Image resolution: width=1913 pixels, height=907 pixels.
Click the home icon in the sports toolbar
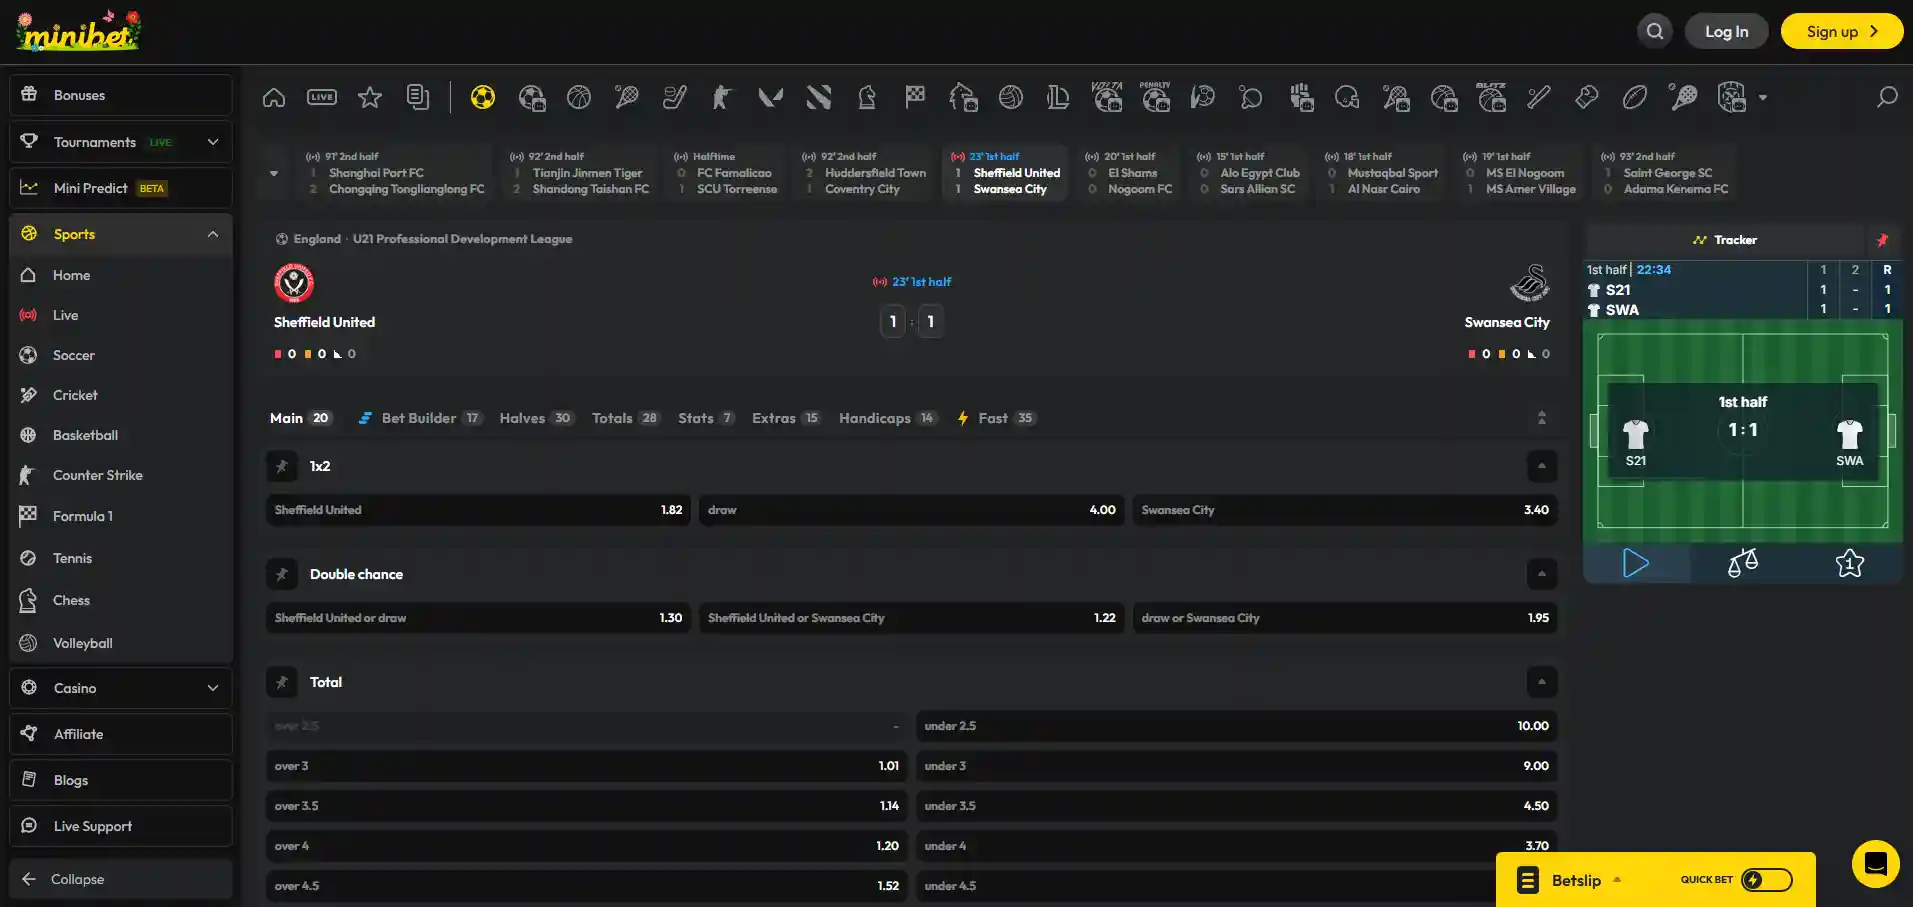pyautogui.click(x=274, y=97)
